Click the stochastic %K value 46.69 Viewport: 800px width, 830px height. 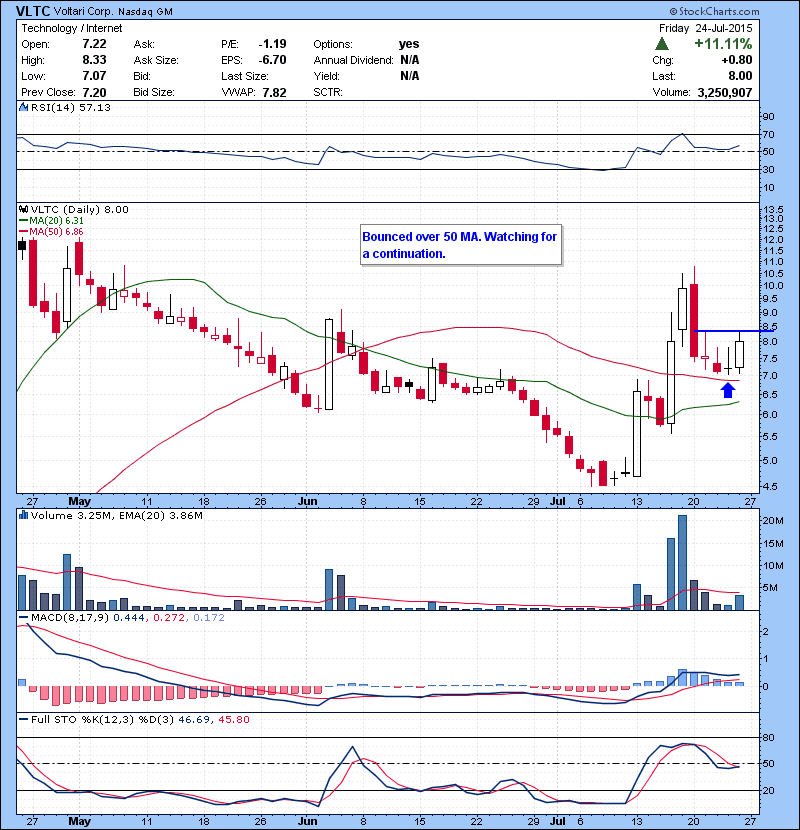coord(194,719)
